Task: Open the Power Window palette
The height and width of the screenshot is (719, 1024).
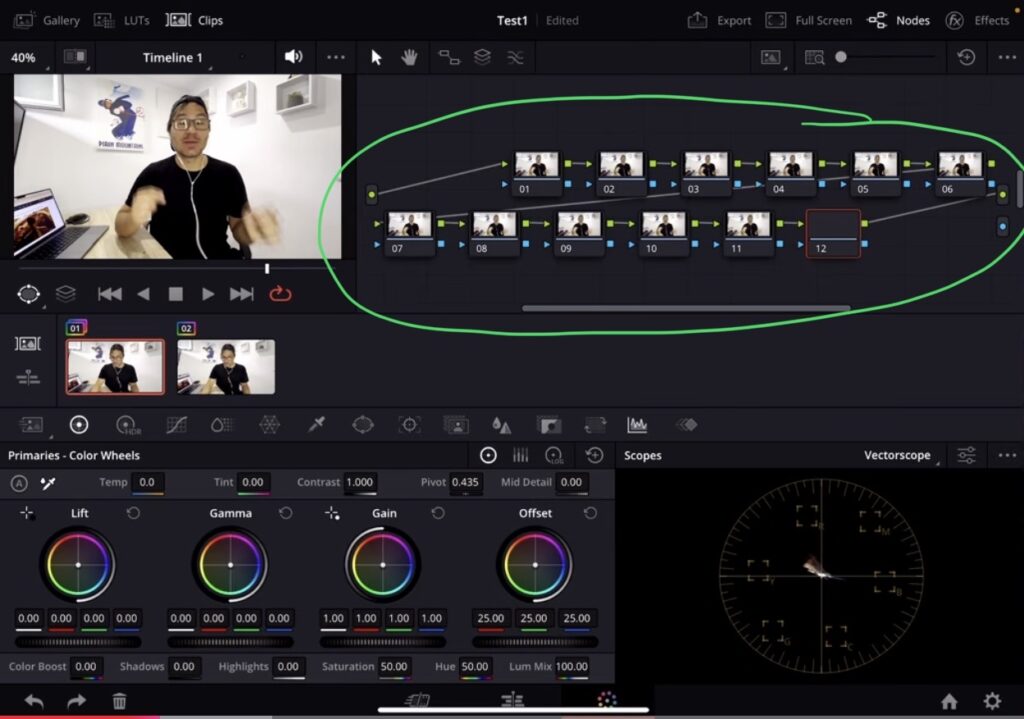Action: coord(363,425)
